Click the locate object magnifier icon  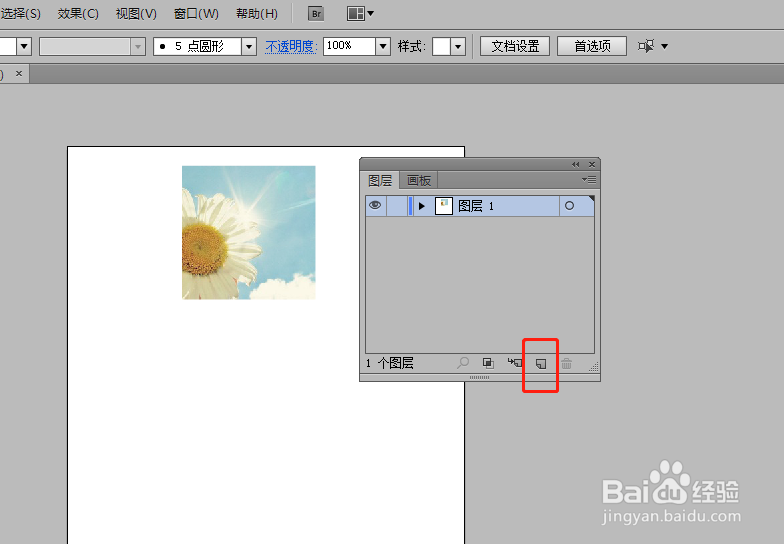(x=463, y=363)
